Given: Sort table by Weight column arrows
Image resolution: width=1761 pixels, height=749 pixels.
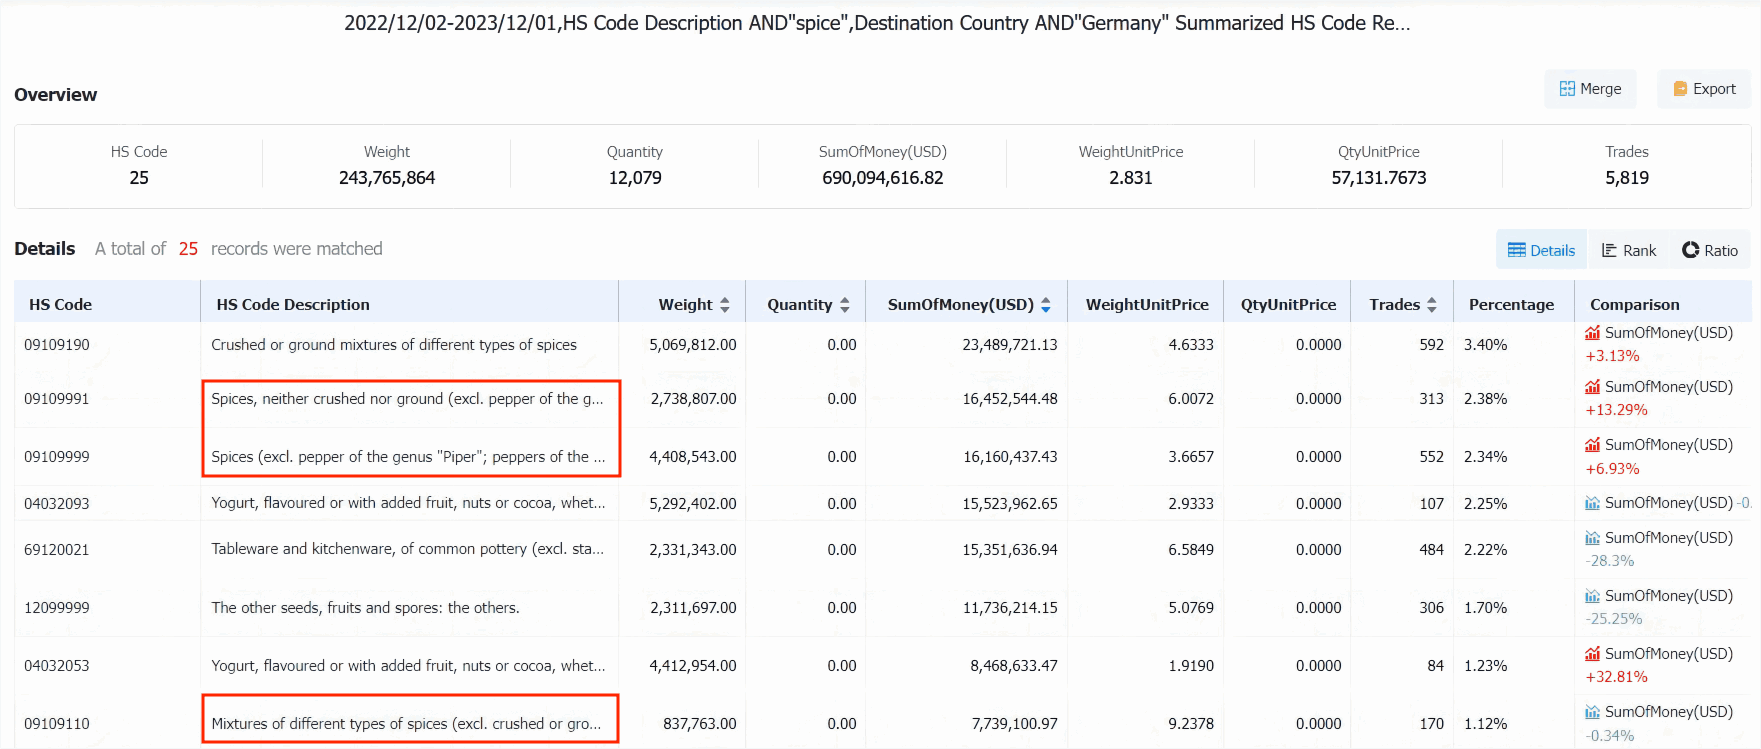Looking at the screenshot, I should (725, 305).
